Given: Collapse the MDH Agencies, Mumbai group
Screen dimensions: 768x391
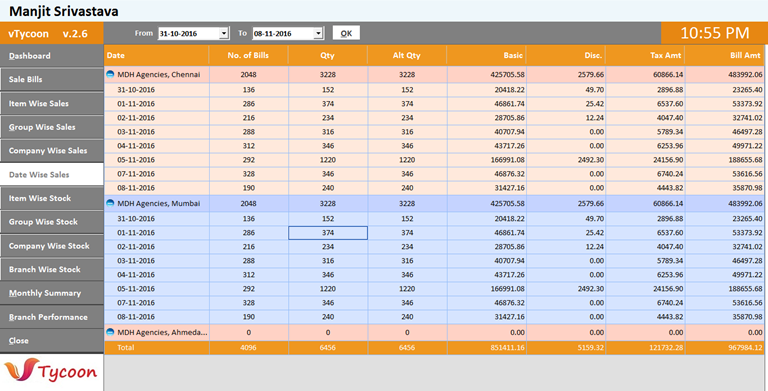Looking at the screenshot, I should pyautogui.click(x=111, y=203).
